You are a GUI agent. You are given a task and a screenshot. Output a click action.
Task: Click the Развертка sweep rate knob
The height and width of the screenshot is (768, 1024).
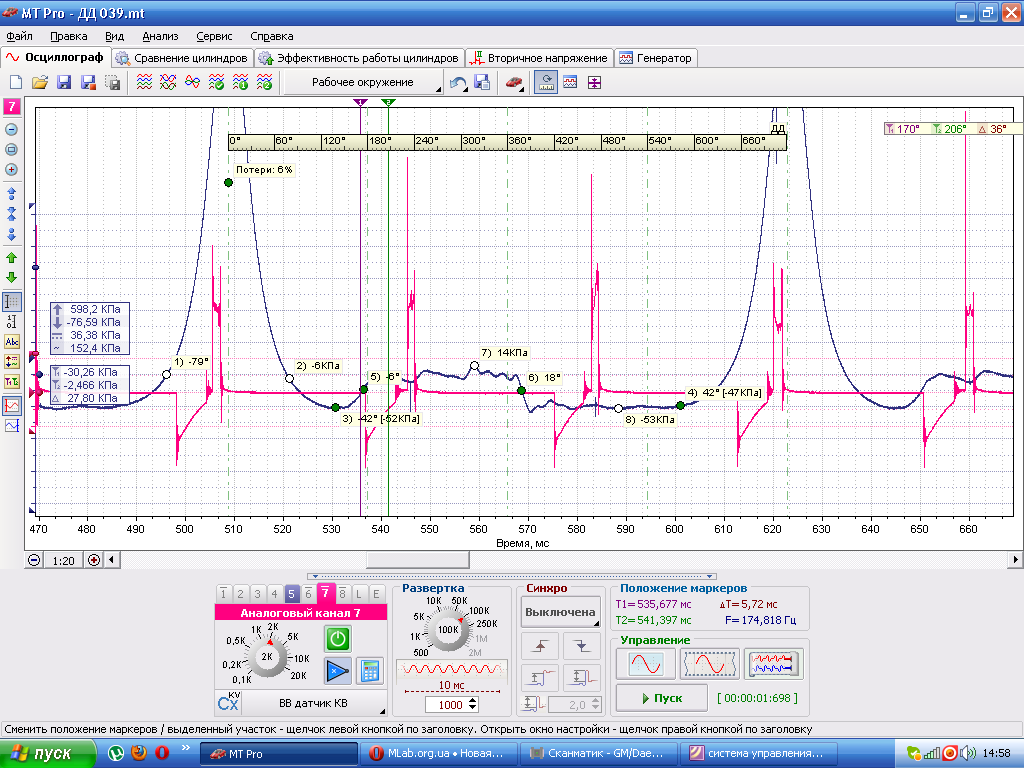[x=448, y=630]
